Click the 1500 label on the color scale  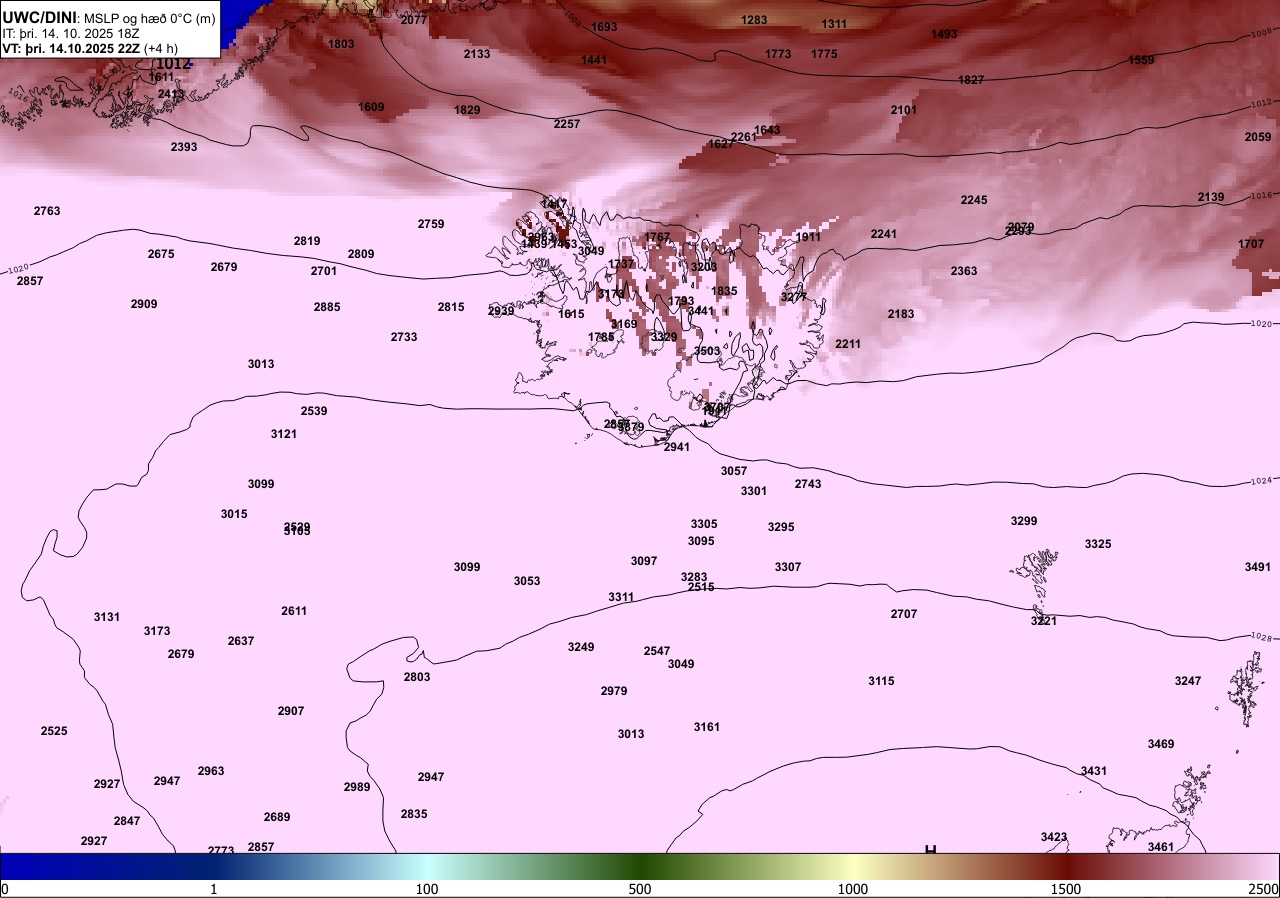coord(1066,889)
